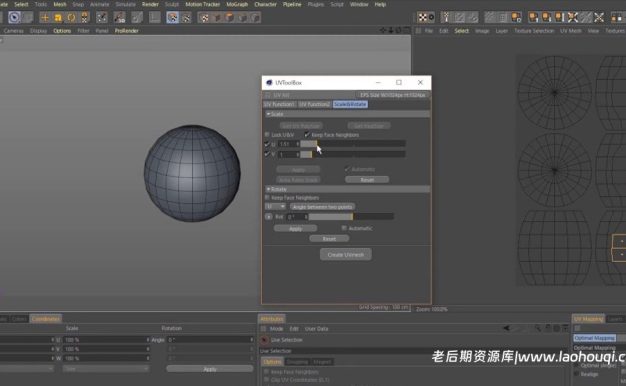Click the U scale slider bar
Image resolution: width=626 pixels, height=386 pixels.
353,144
